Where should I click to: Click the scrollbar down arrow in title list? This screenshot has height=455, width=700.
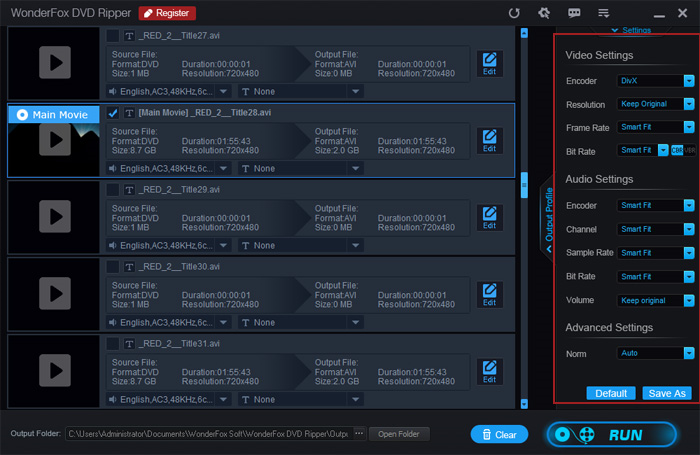coord(524,404)
